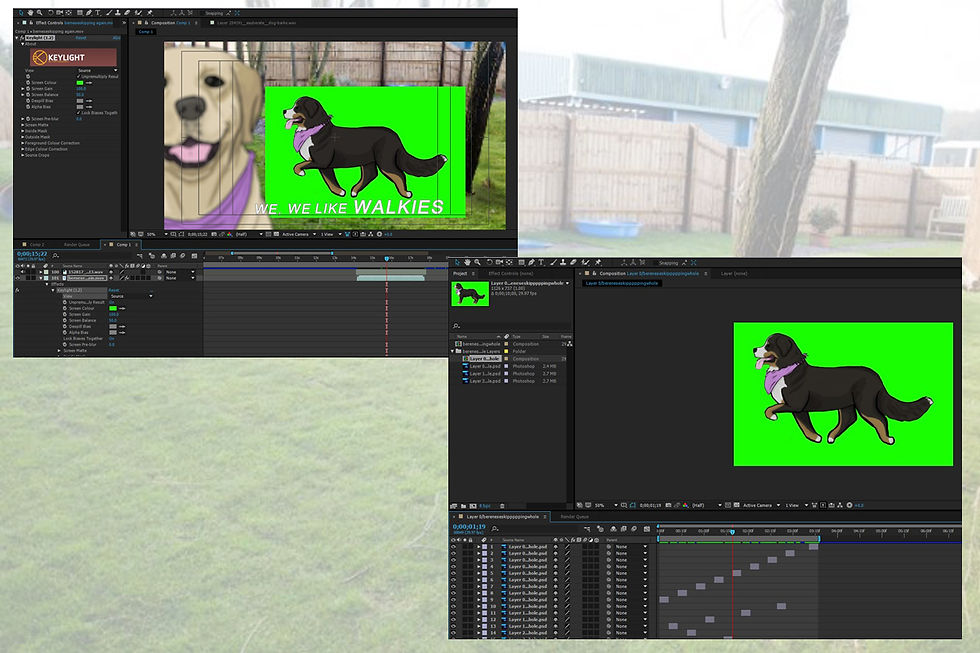
Task: Click the Screen Colour eyedropper in Keylight
Action: 89,82
